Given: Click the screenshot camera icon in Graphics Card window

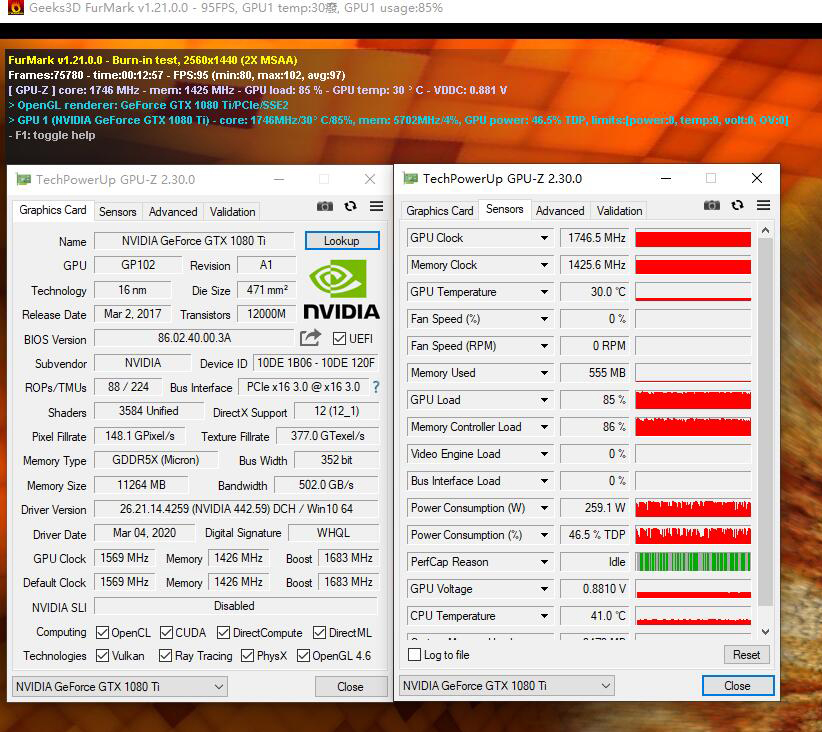Looking at the screenshot, I should coord(325,206).
